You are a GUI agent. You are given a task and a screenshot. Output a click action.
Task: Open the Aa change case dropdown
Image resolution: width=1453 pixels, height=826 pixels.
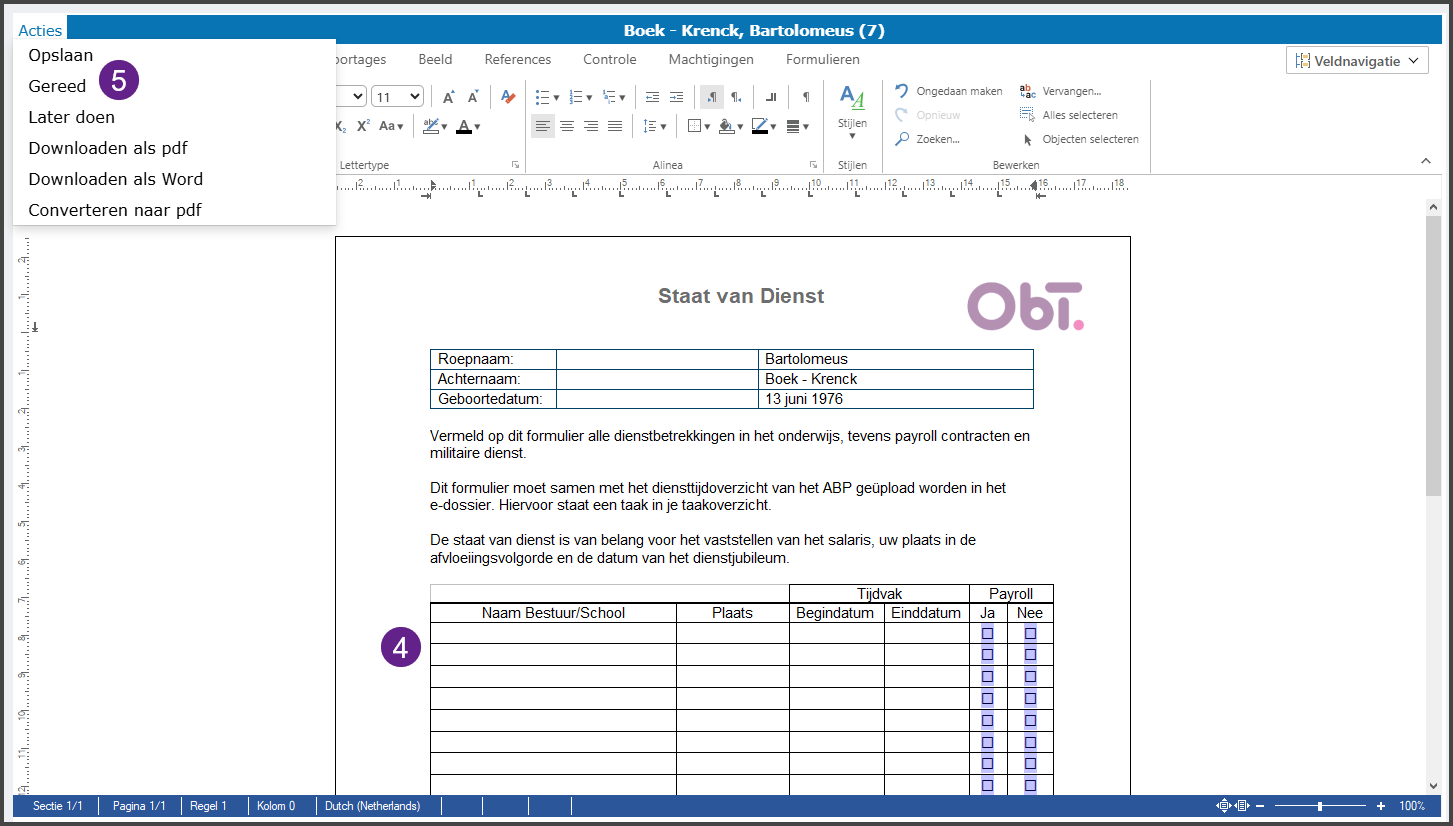(391, 126)
